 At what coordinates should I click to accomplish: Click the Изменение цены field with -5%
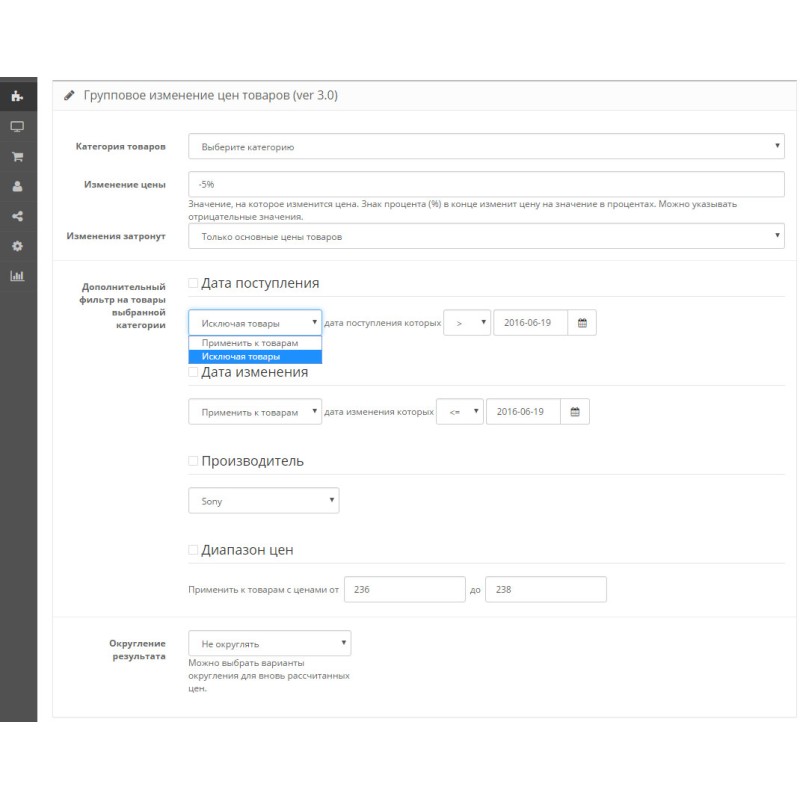pyautogui.click(x=486, y=184)
